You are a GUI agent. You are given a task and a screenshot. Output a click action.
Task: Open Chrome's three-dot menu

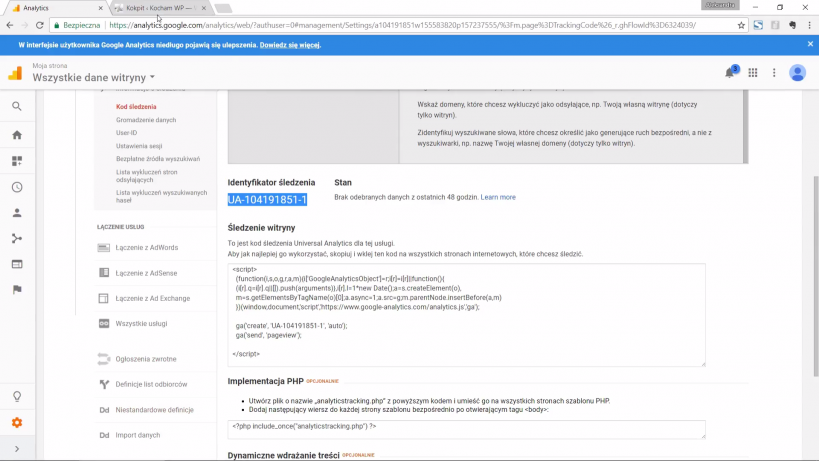(x=810, y=25)
